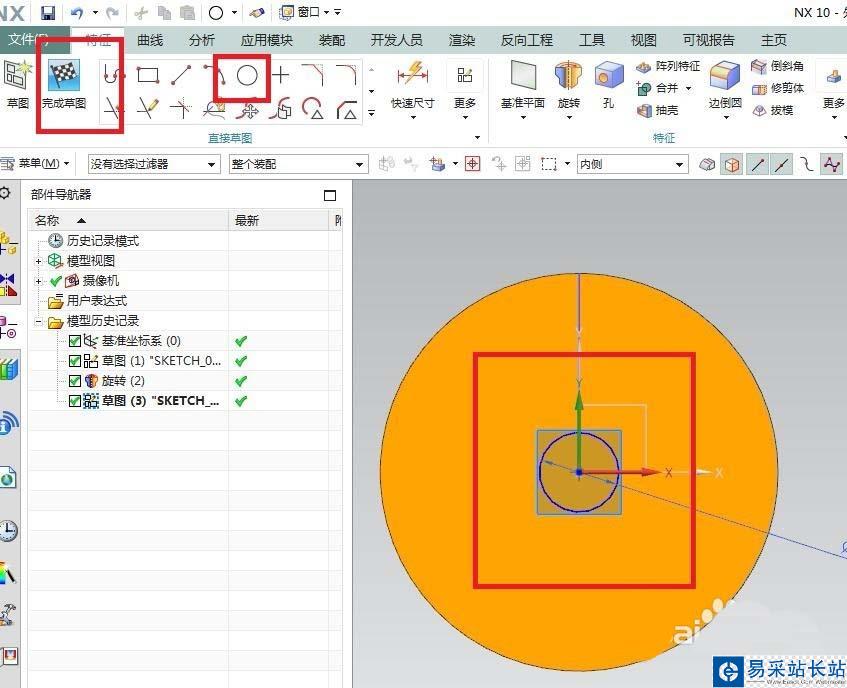
Task: Open the 开发人员 ribbon tab
Action: coord(396,40)
